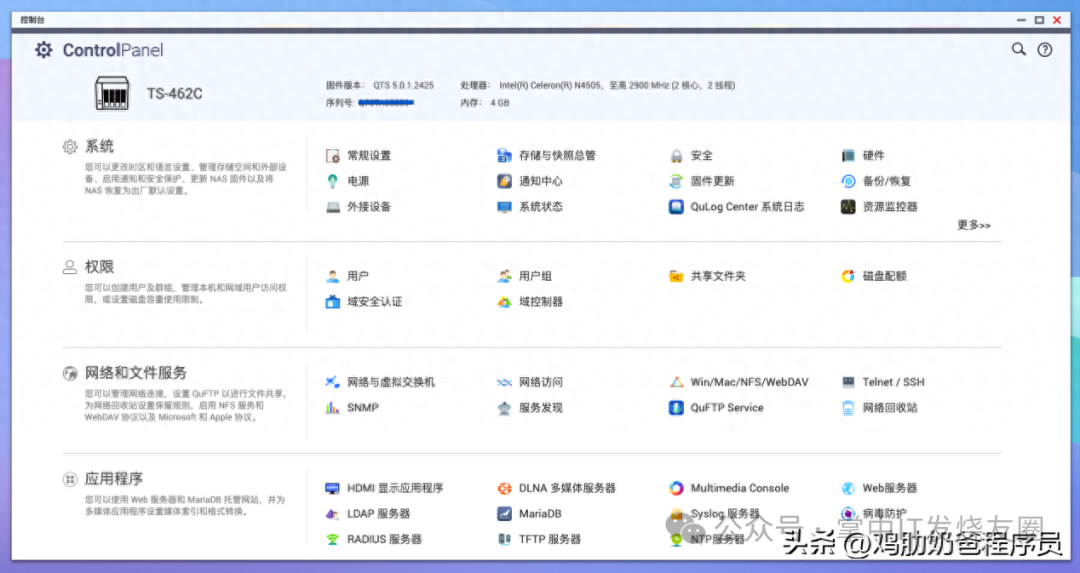The height and width of the screenshot is (573, 1080).
Task: Open the HDMI 显示应用程序 icon
Action: tap(333, 488)
